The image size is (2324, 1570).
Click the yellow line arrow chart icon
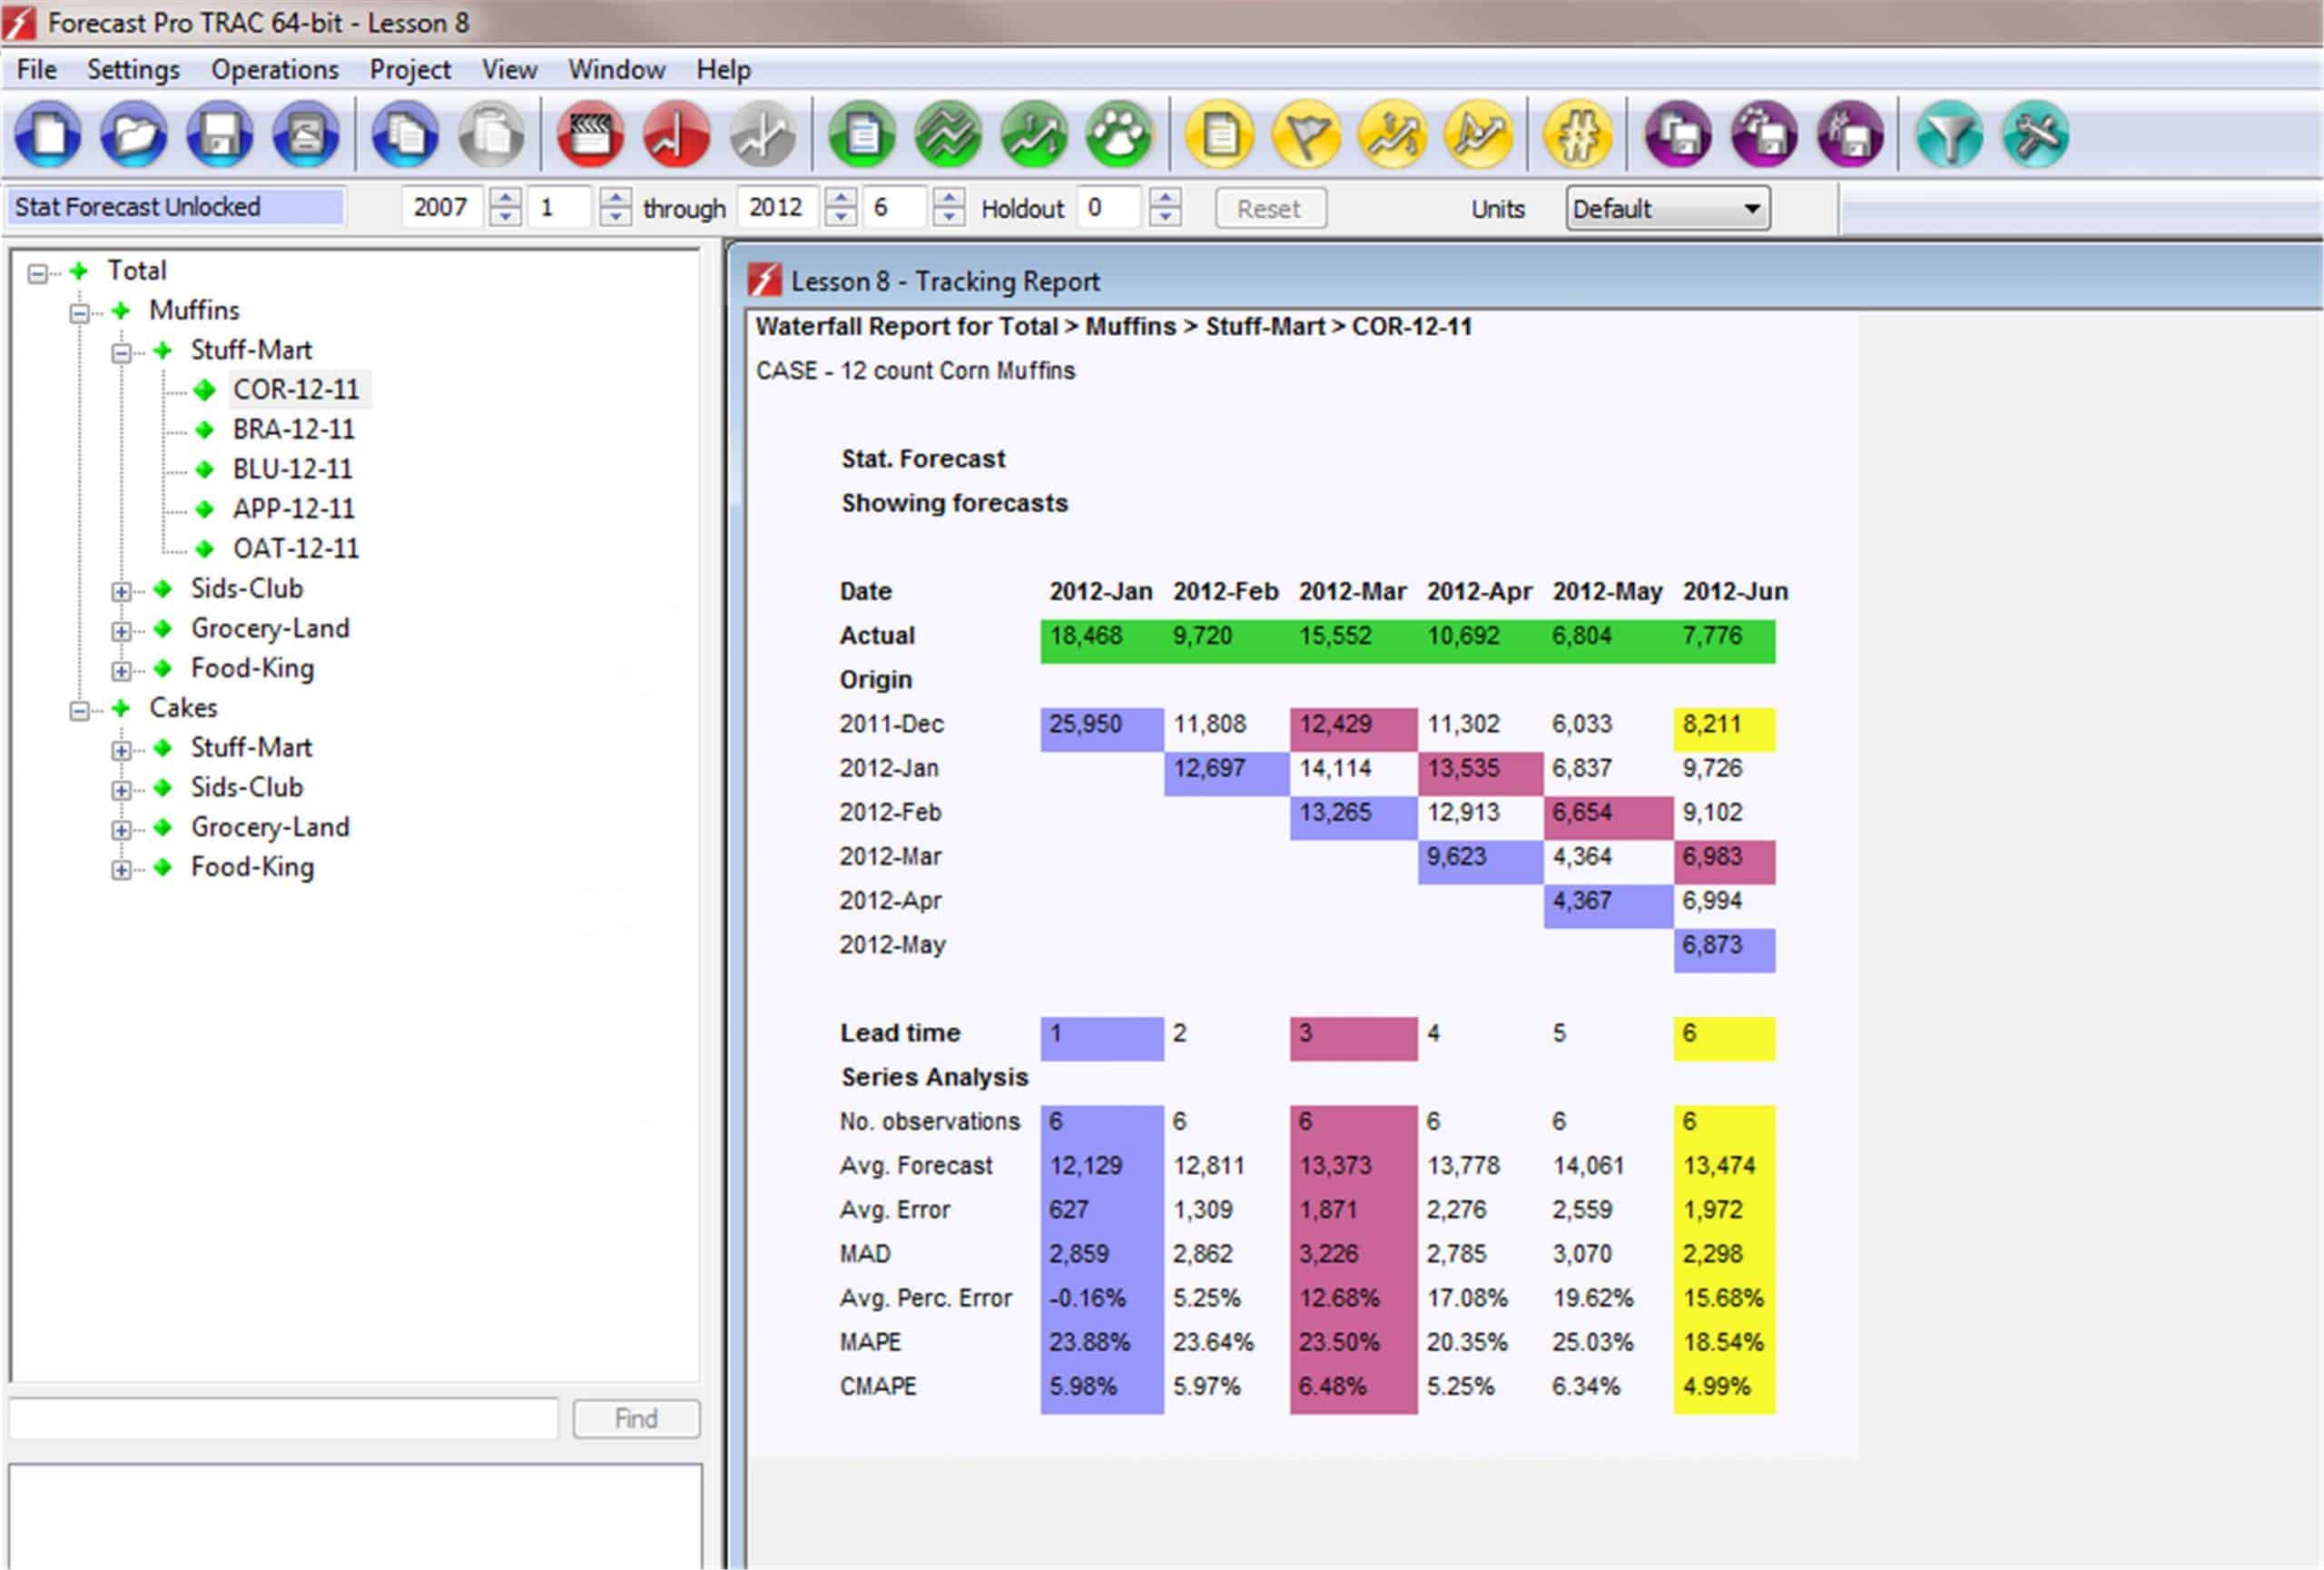(1478, 134)
